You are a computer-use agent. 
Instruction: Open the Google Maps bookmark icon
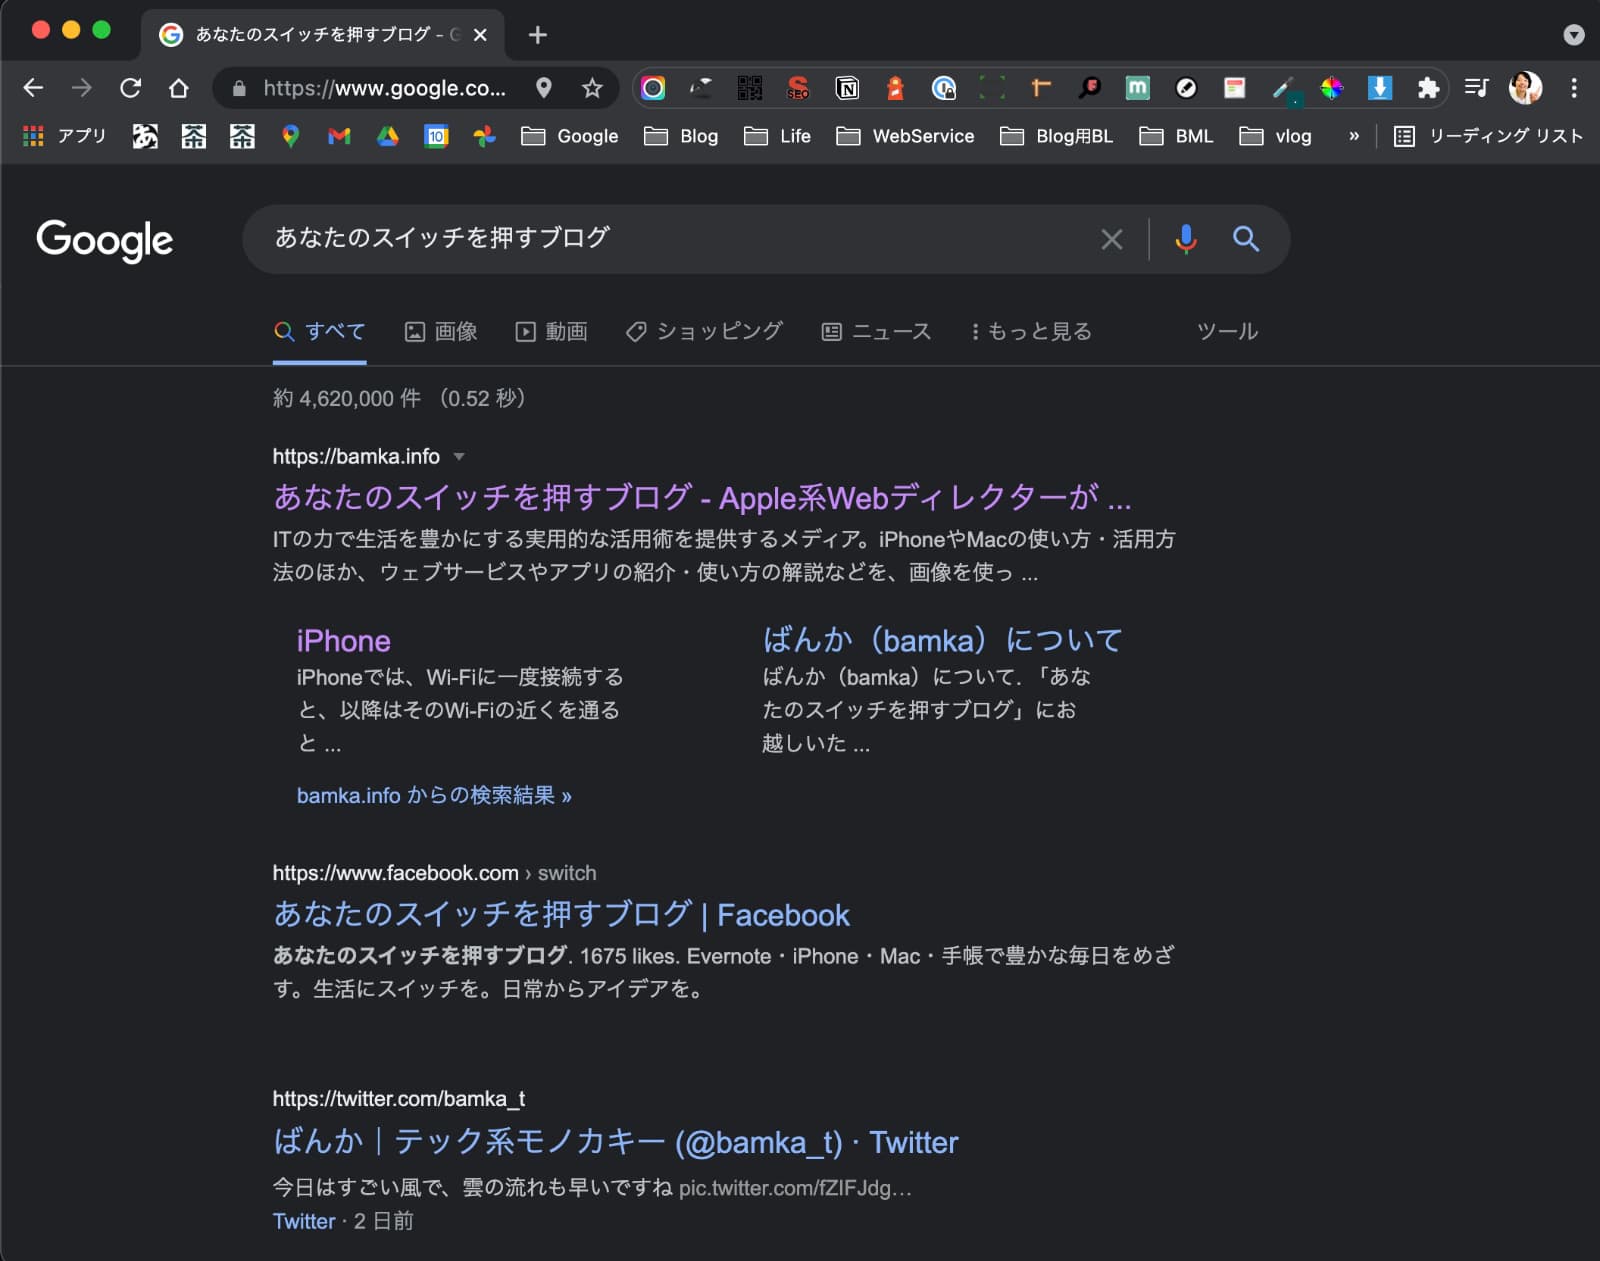click(291, 136)
